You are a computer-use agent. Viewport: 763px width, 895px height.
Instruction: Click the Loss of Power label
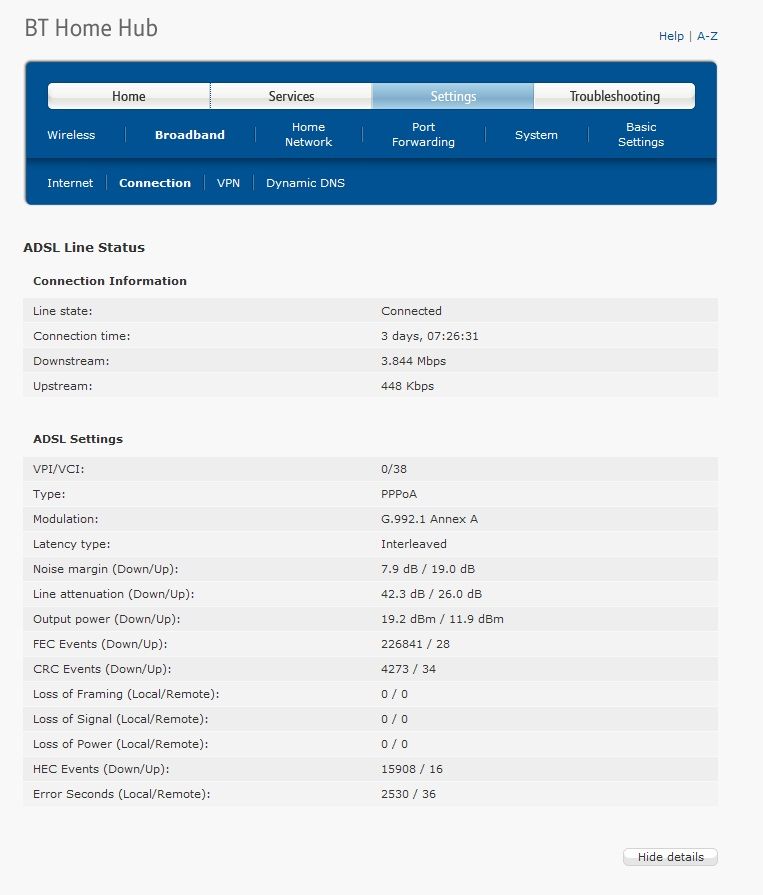(120, 744)
